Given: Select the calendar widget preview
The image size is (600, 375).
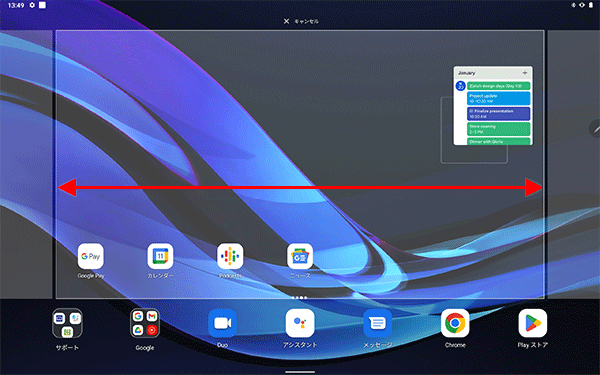Looking at the screenshot, I should point(493,106).
